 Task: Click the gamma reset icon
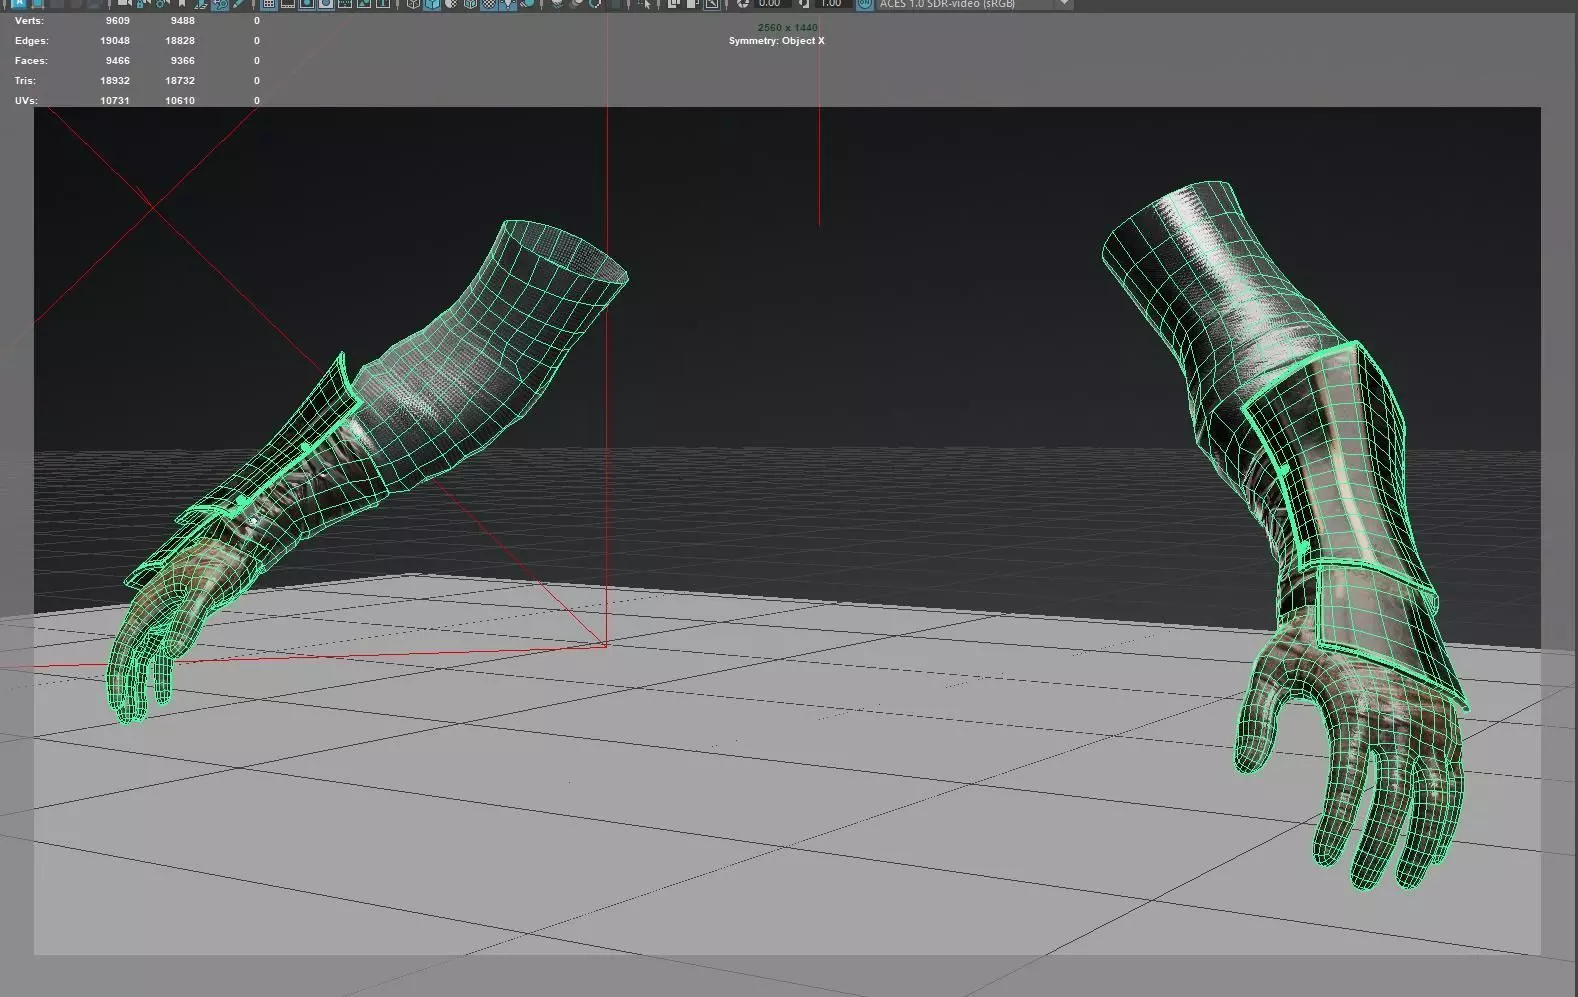pos(803,4)
